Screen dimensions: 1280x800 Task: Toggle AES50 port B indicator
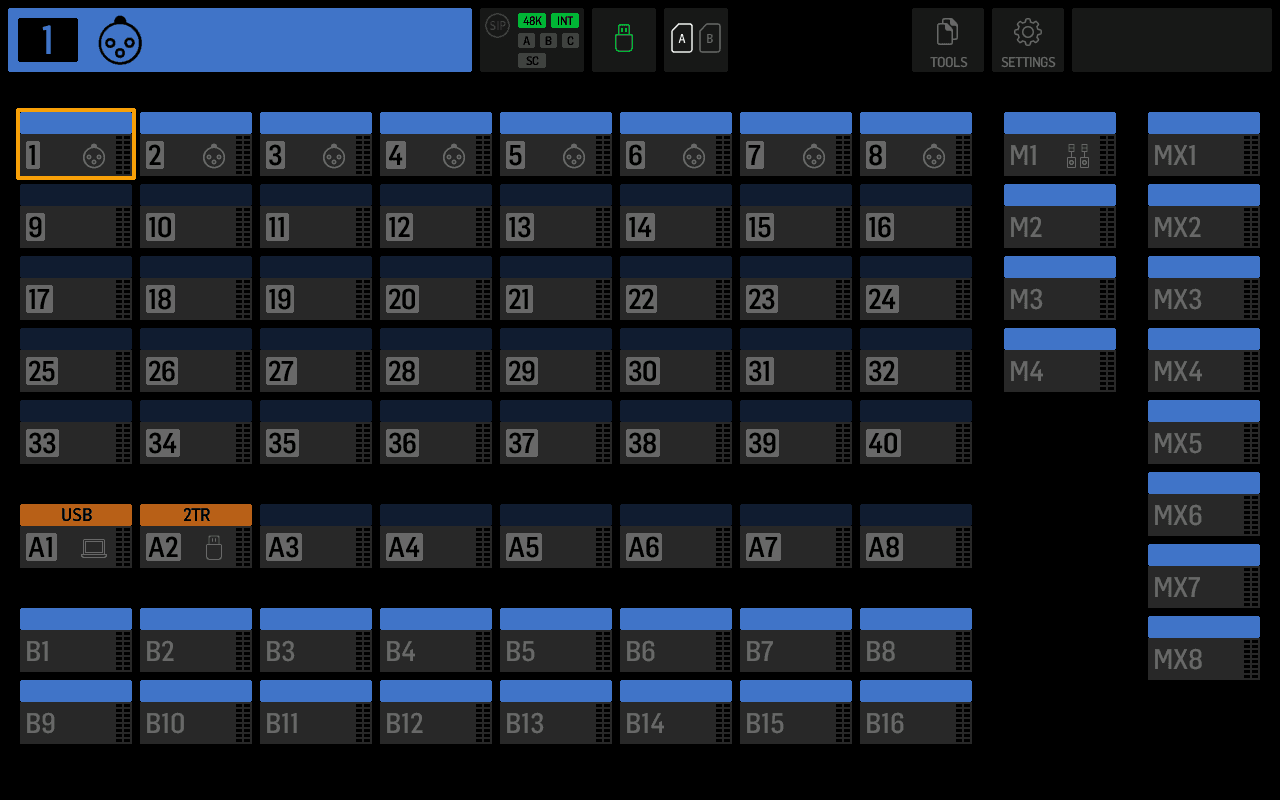tap(548, 41)
